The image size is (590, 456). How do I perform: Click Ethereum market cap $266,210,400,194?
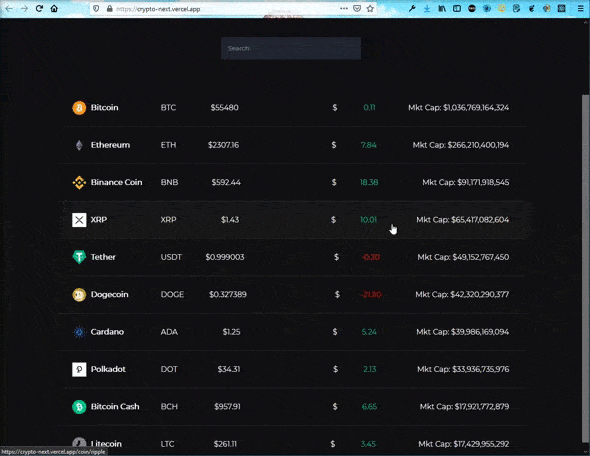click(x=478, y=145)
